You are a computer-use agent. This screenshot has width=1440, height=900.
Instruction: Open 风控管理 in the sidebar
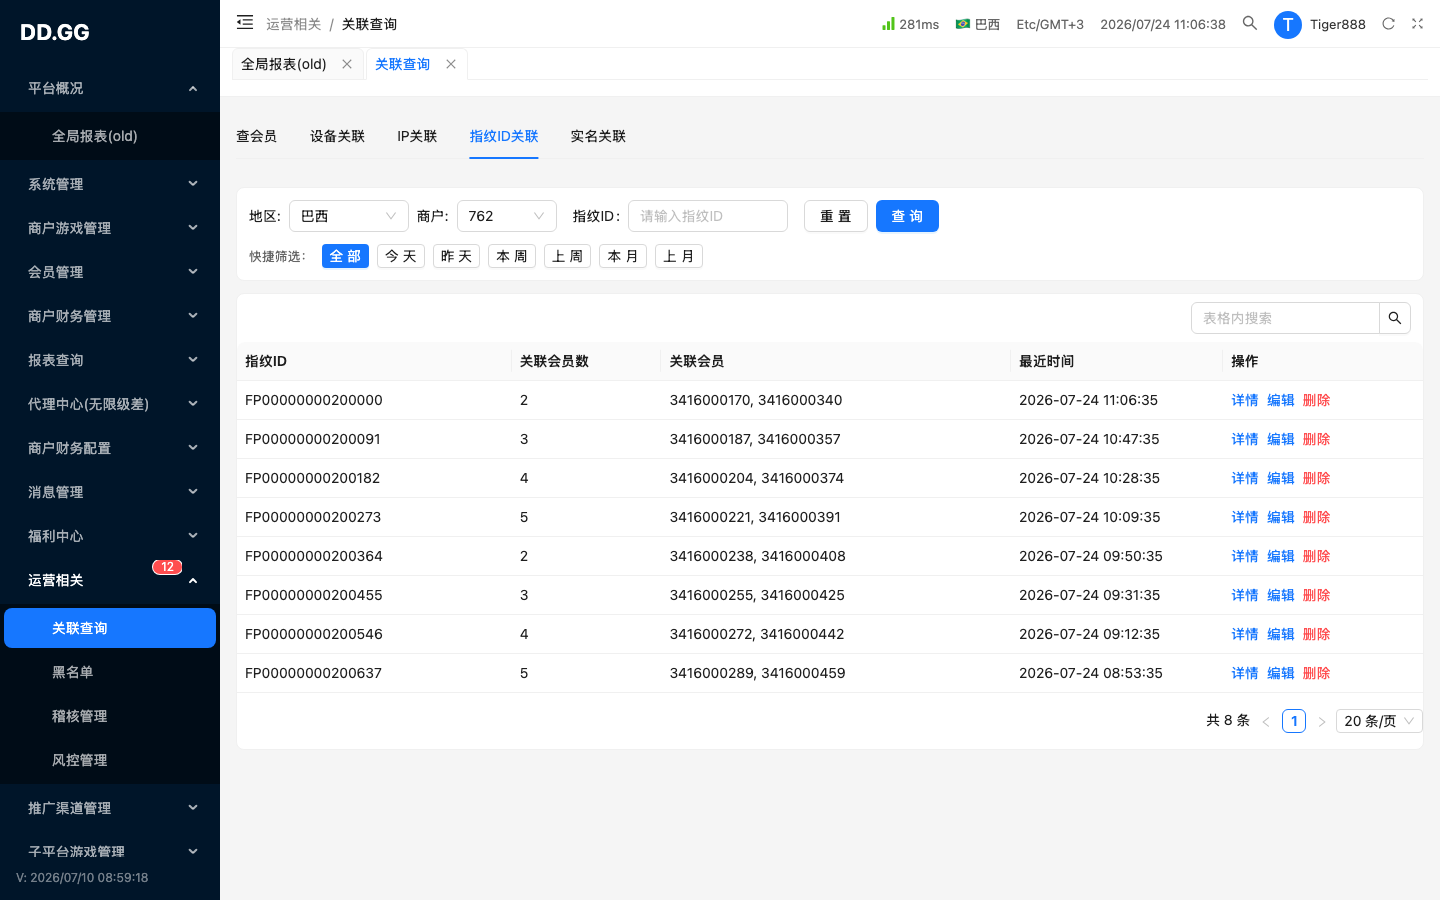coord(110,760)
